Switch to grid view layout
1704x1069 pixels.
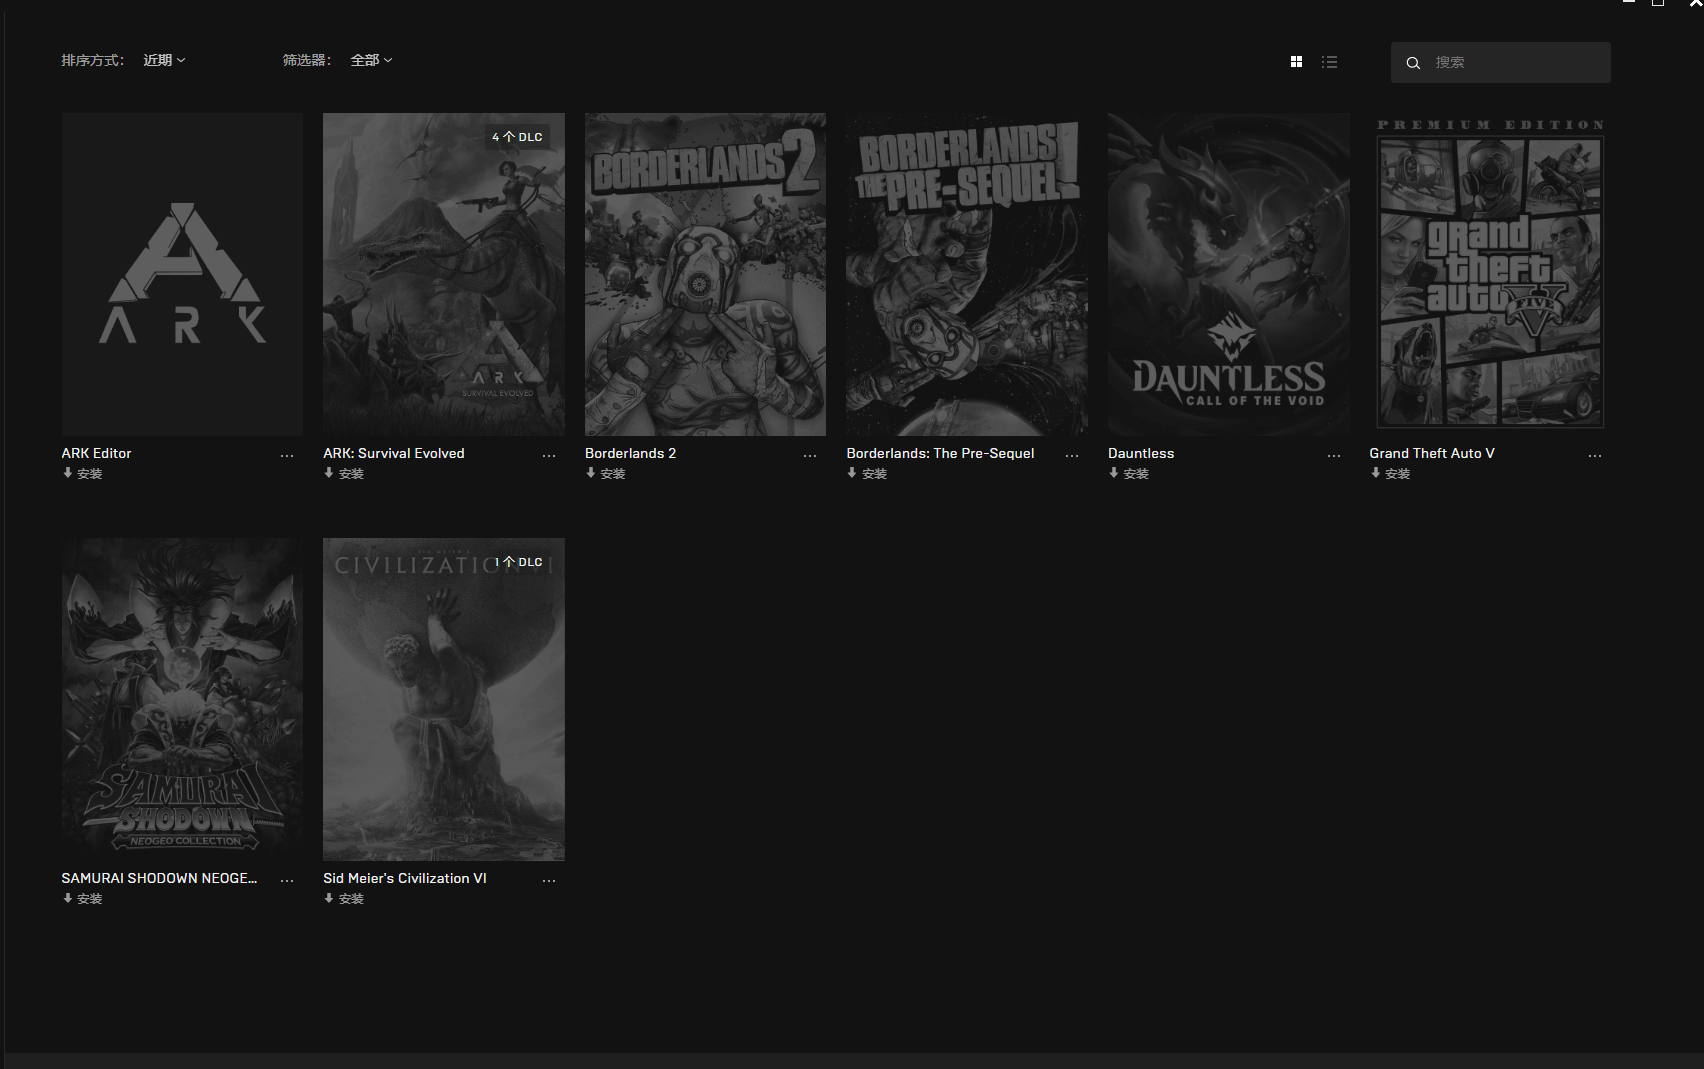coord(1296,62)
